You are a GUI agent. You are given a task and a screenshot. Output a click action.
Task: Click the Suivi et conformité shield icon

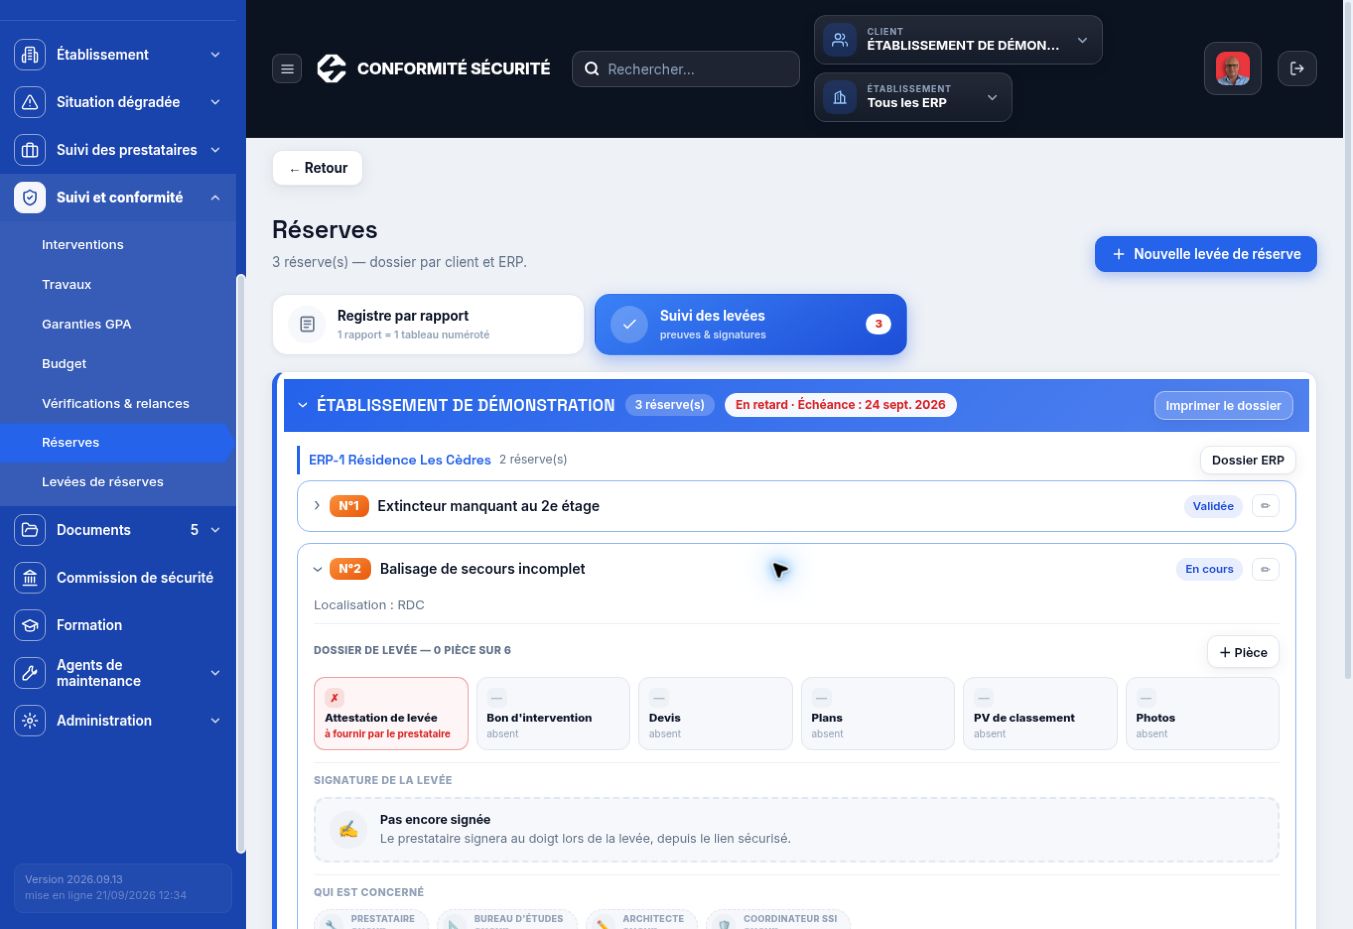[30, 198]
